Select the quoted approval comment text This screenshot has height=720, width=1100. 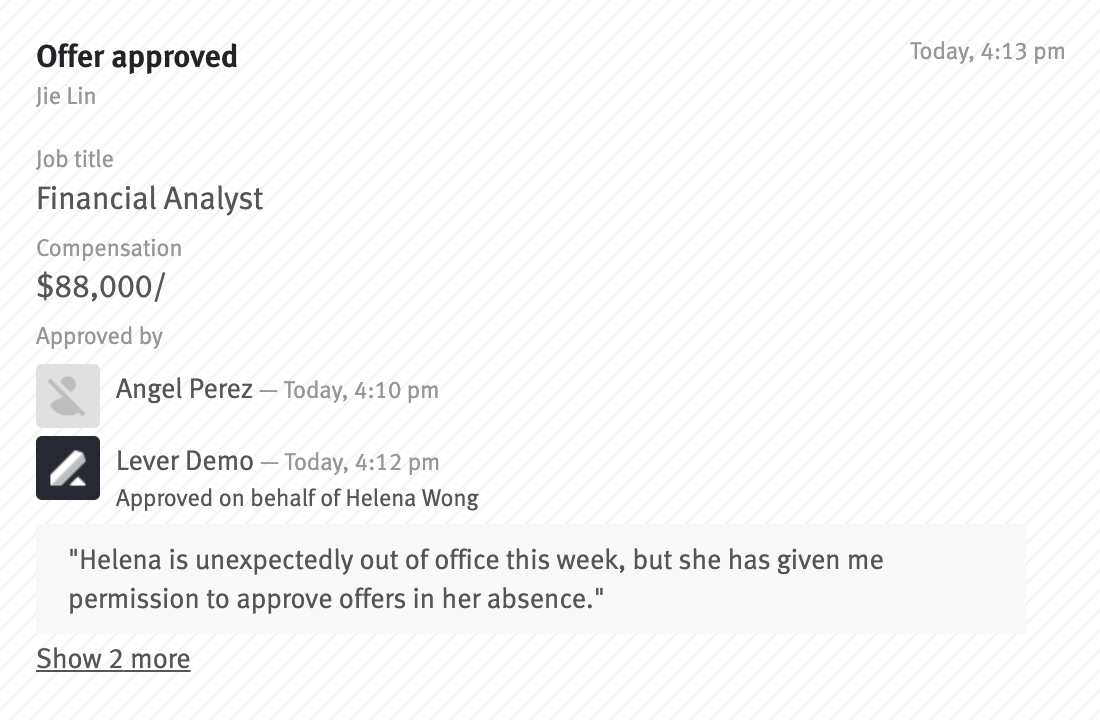tap(475, 579)
